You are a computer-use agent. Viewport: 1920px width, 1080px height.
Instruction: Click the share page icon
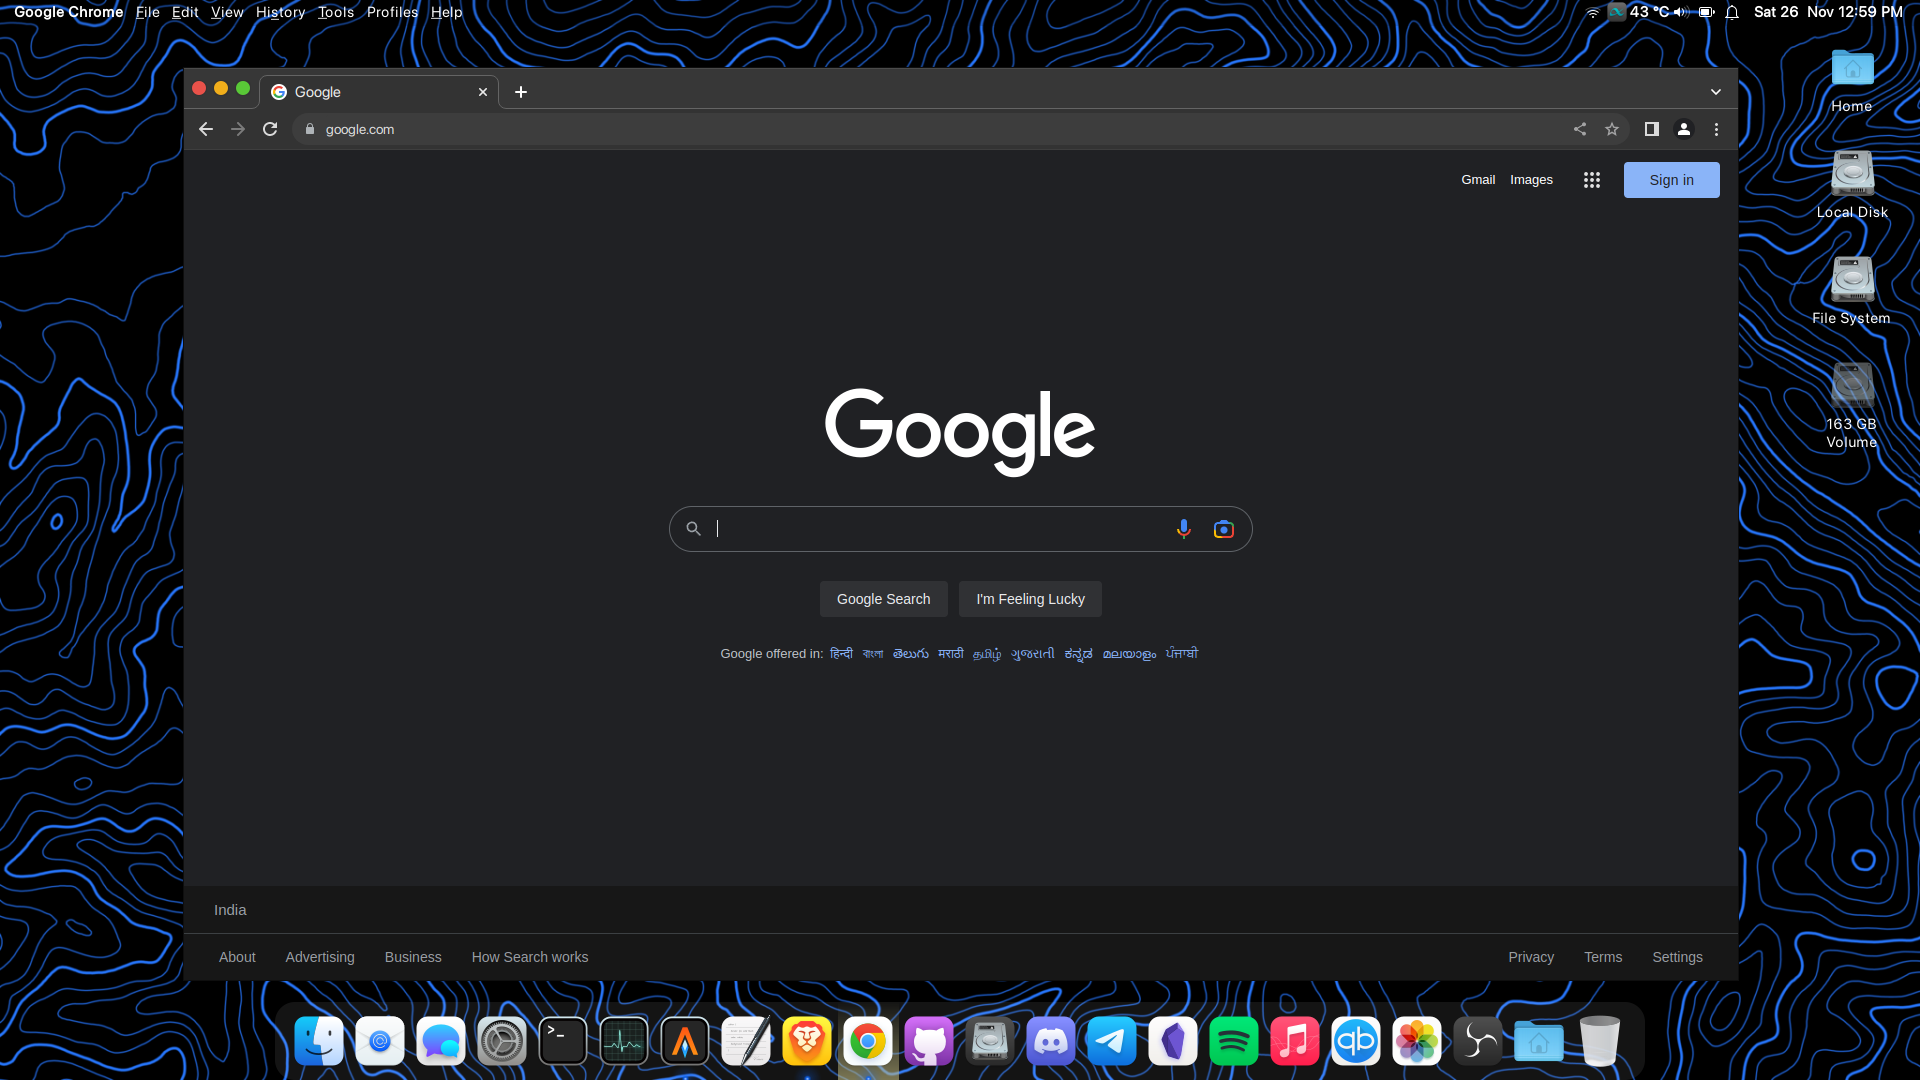tap(1579, 129)
